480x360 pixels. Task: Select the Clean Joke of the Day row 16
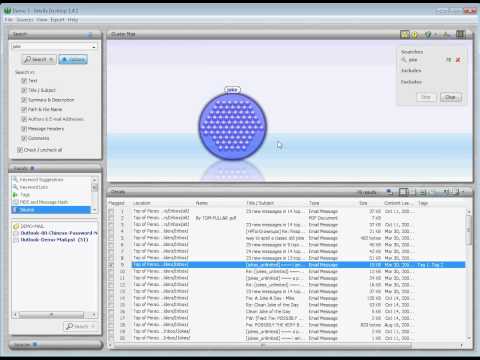(287, 311)
